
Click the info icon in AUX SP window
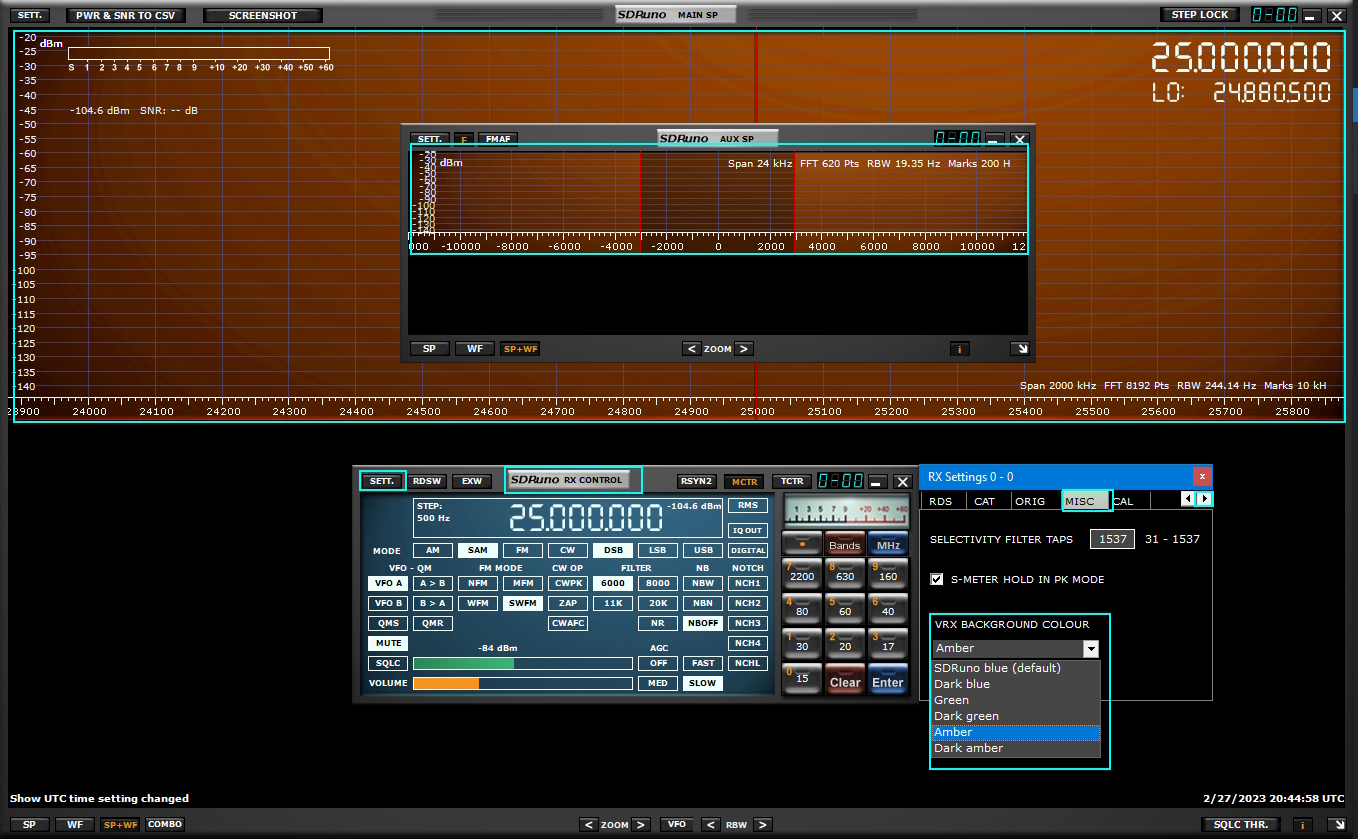click(959, 349)
